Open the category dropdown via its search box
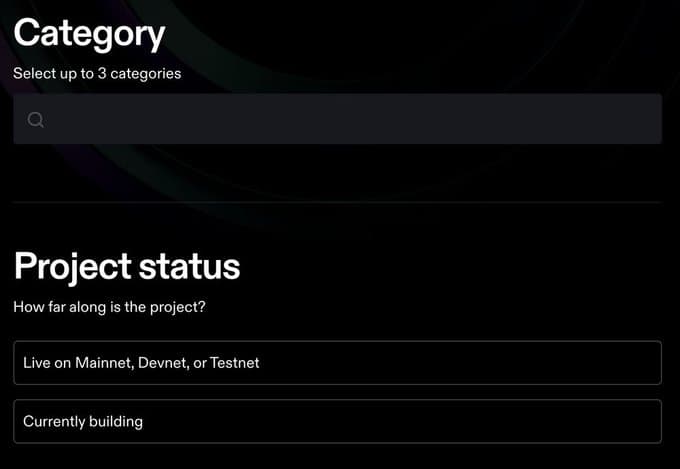 tap(300, 119)
